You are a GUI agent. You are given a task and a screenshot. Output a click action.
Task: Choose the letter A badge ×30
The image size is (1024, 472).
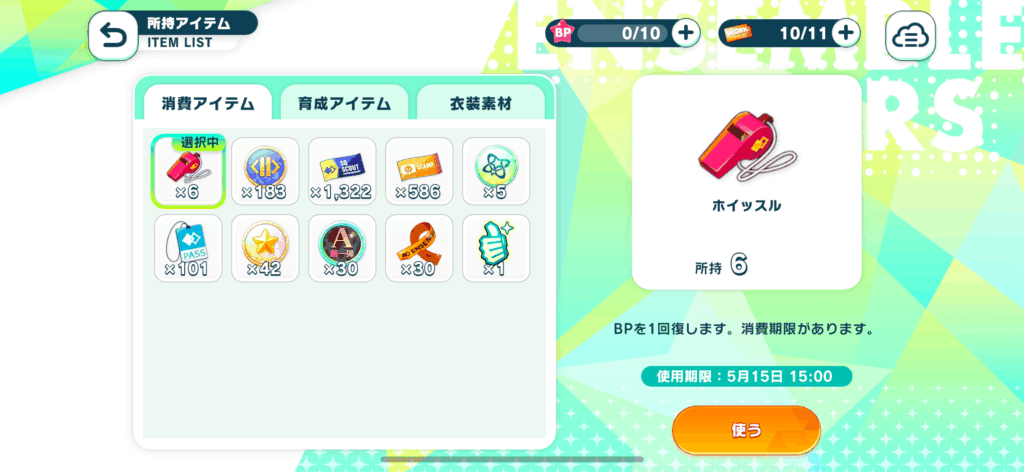tap(342, 248)
